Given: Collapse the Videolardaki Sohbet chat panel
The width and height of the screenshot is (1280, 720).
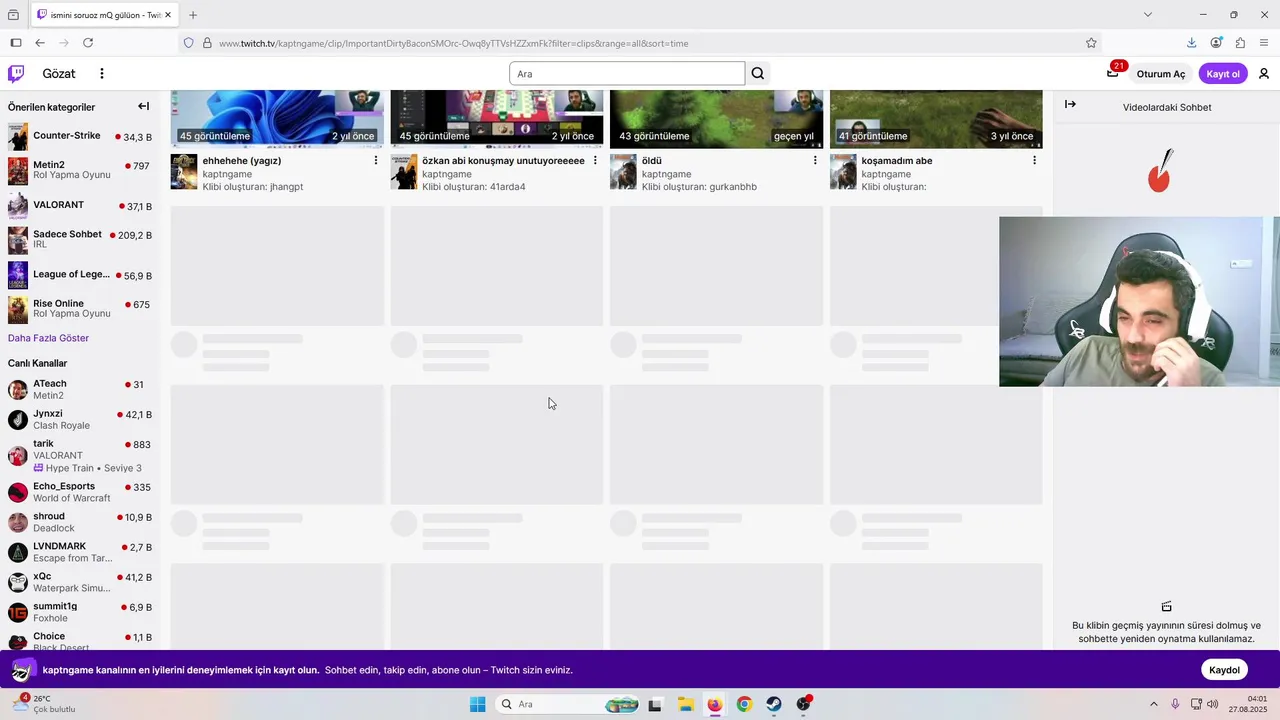Looking at the screenshot, I should (x=1070, y=104).
